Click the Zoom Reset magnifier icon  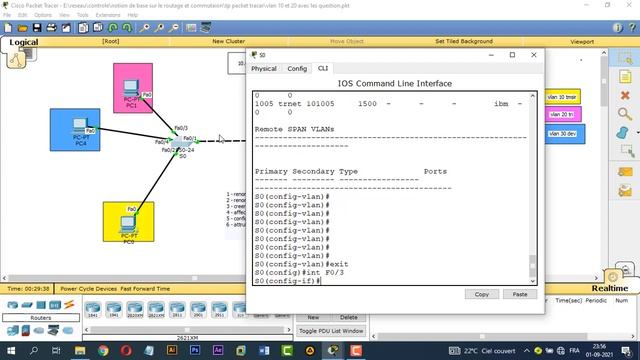point(159,28)
